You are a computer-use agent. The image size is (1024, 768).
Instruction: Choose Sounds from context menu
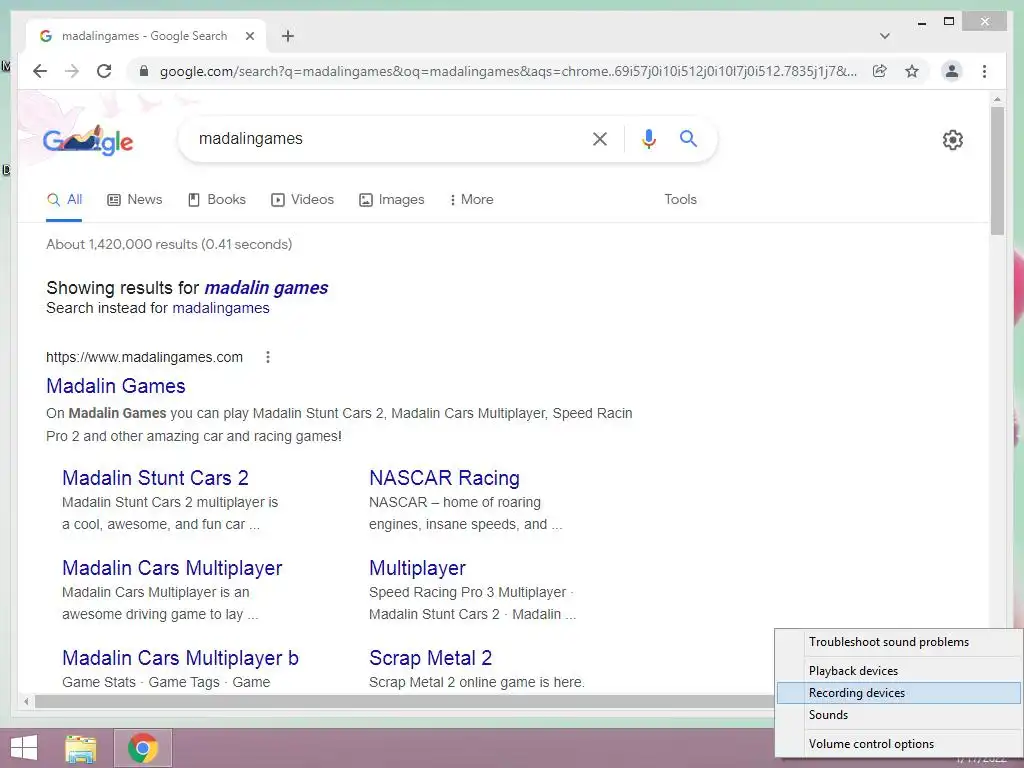[x=898, y=715]
